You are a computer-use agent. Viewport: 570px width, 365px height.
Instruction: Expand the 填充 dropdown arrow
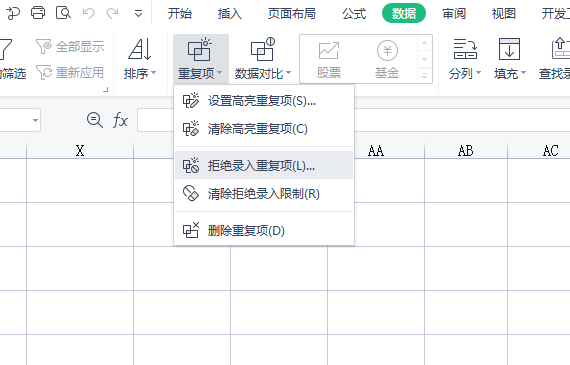[523, 73]
